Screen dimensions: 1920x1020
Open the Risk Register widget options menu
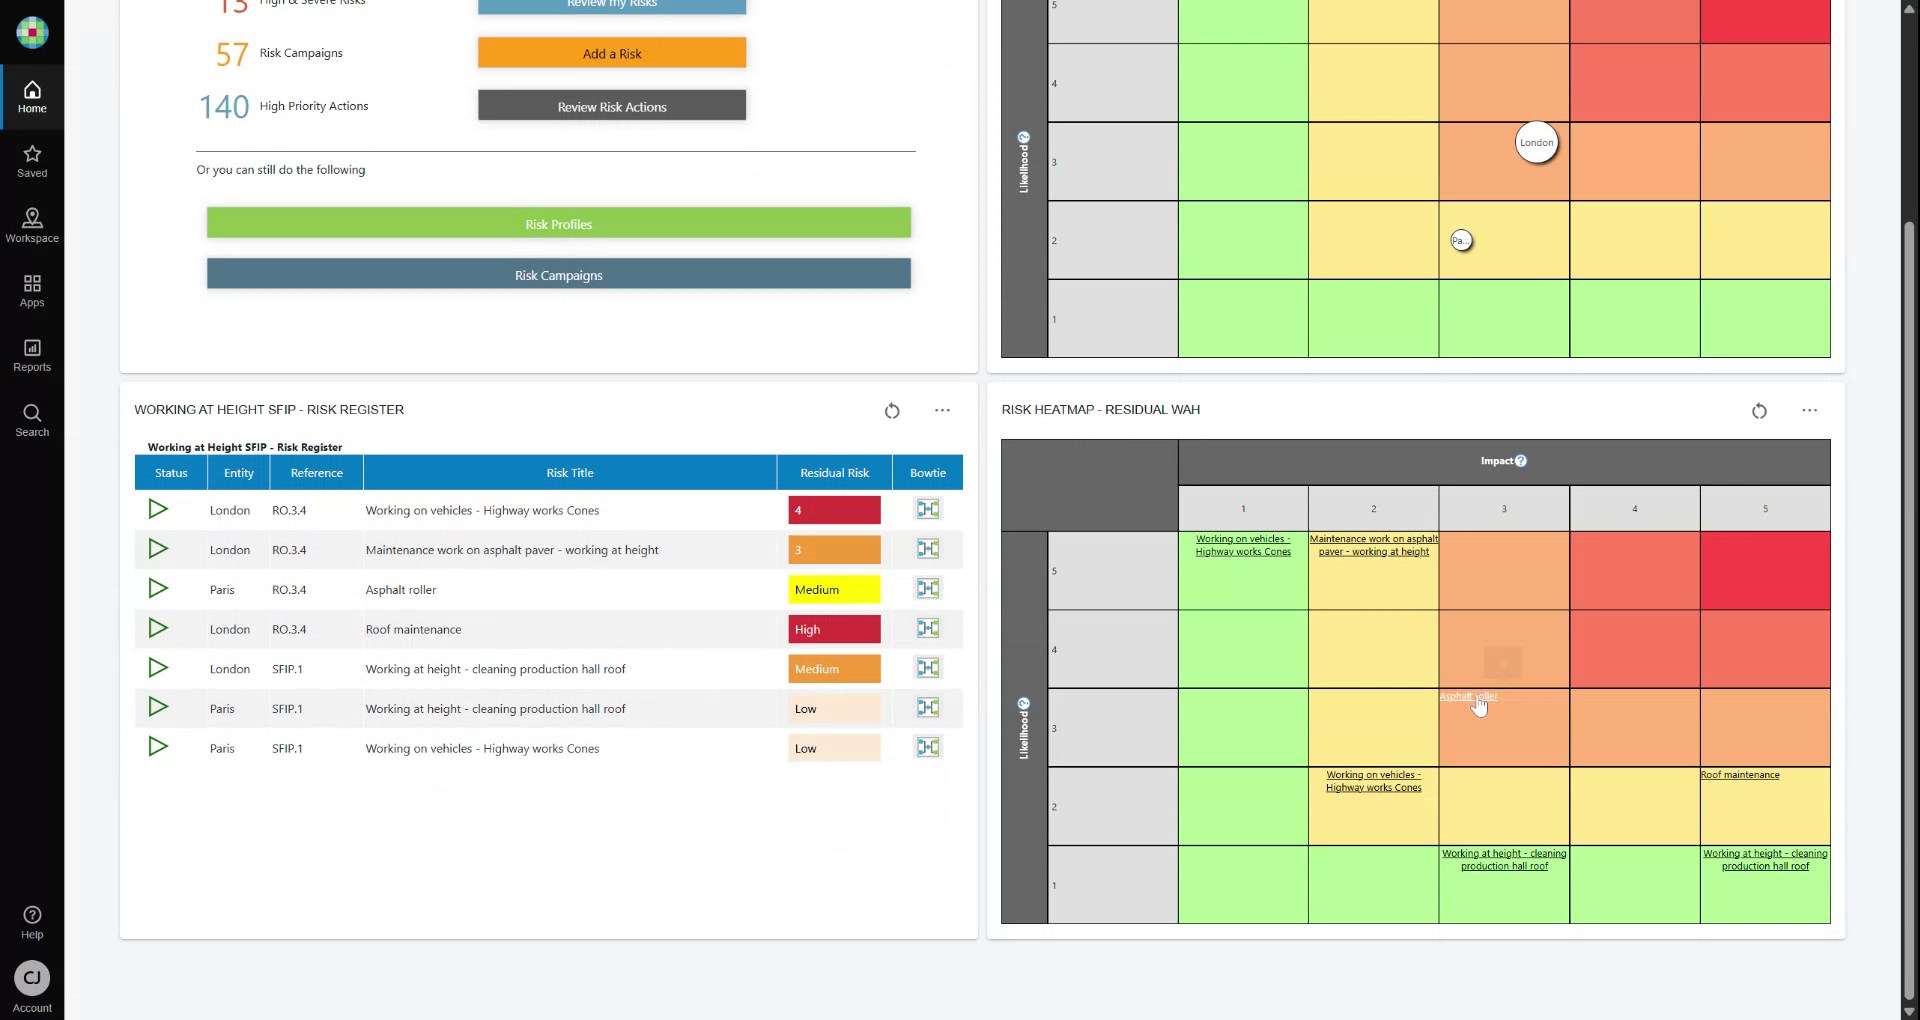[x=941, y=410]
